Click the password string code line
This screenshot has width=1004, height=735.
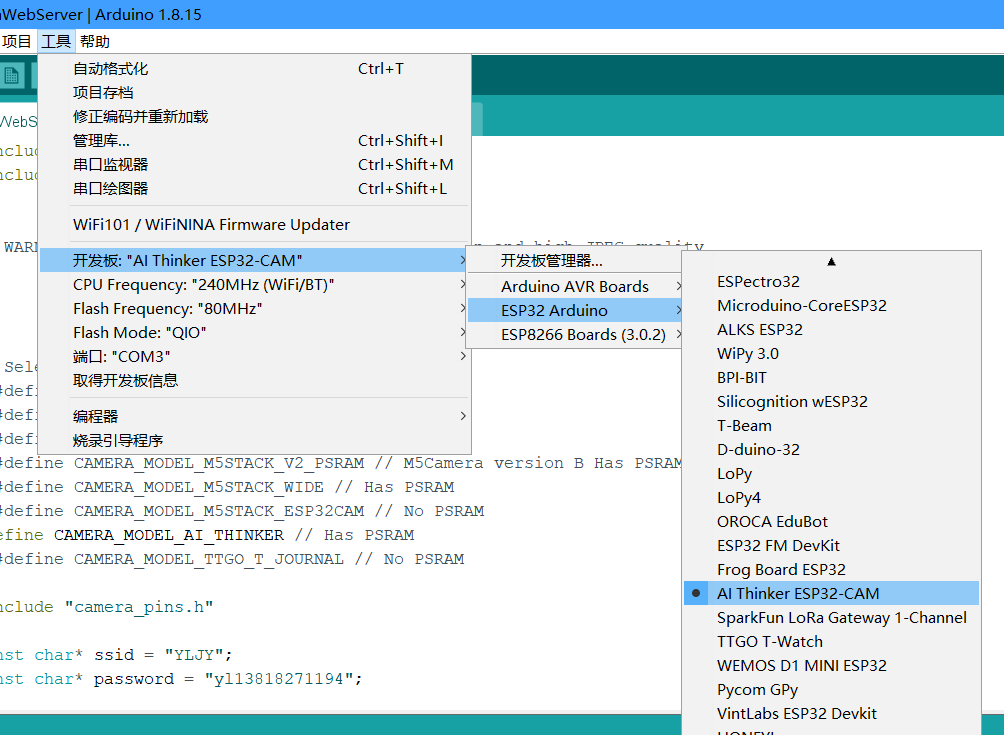coord(181,679)
